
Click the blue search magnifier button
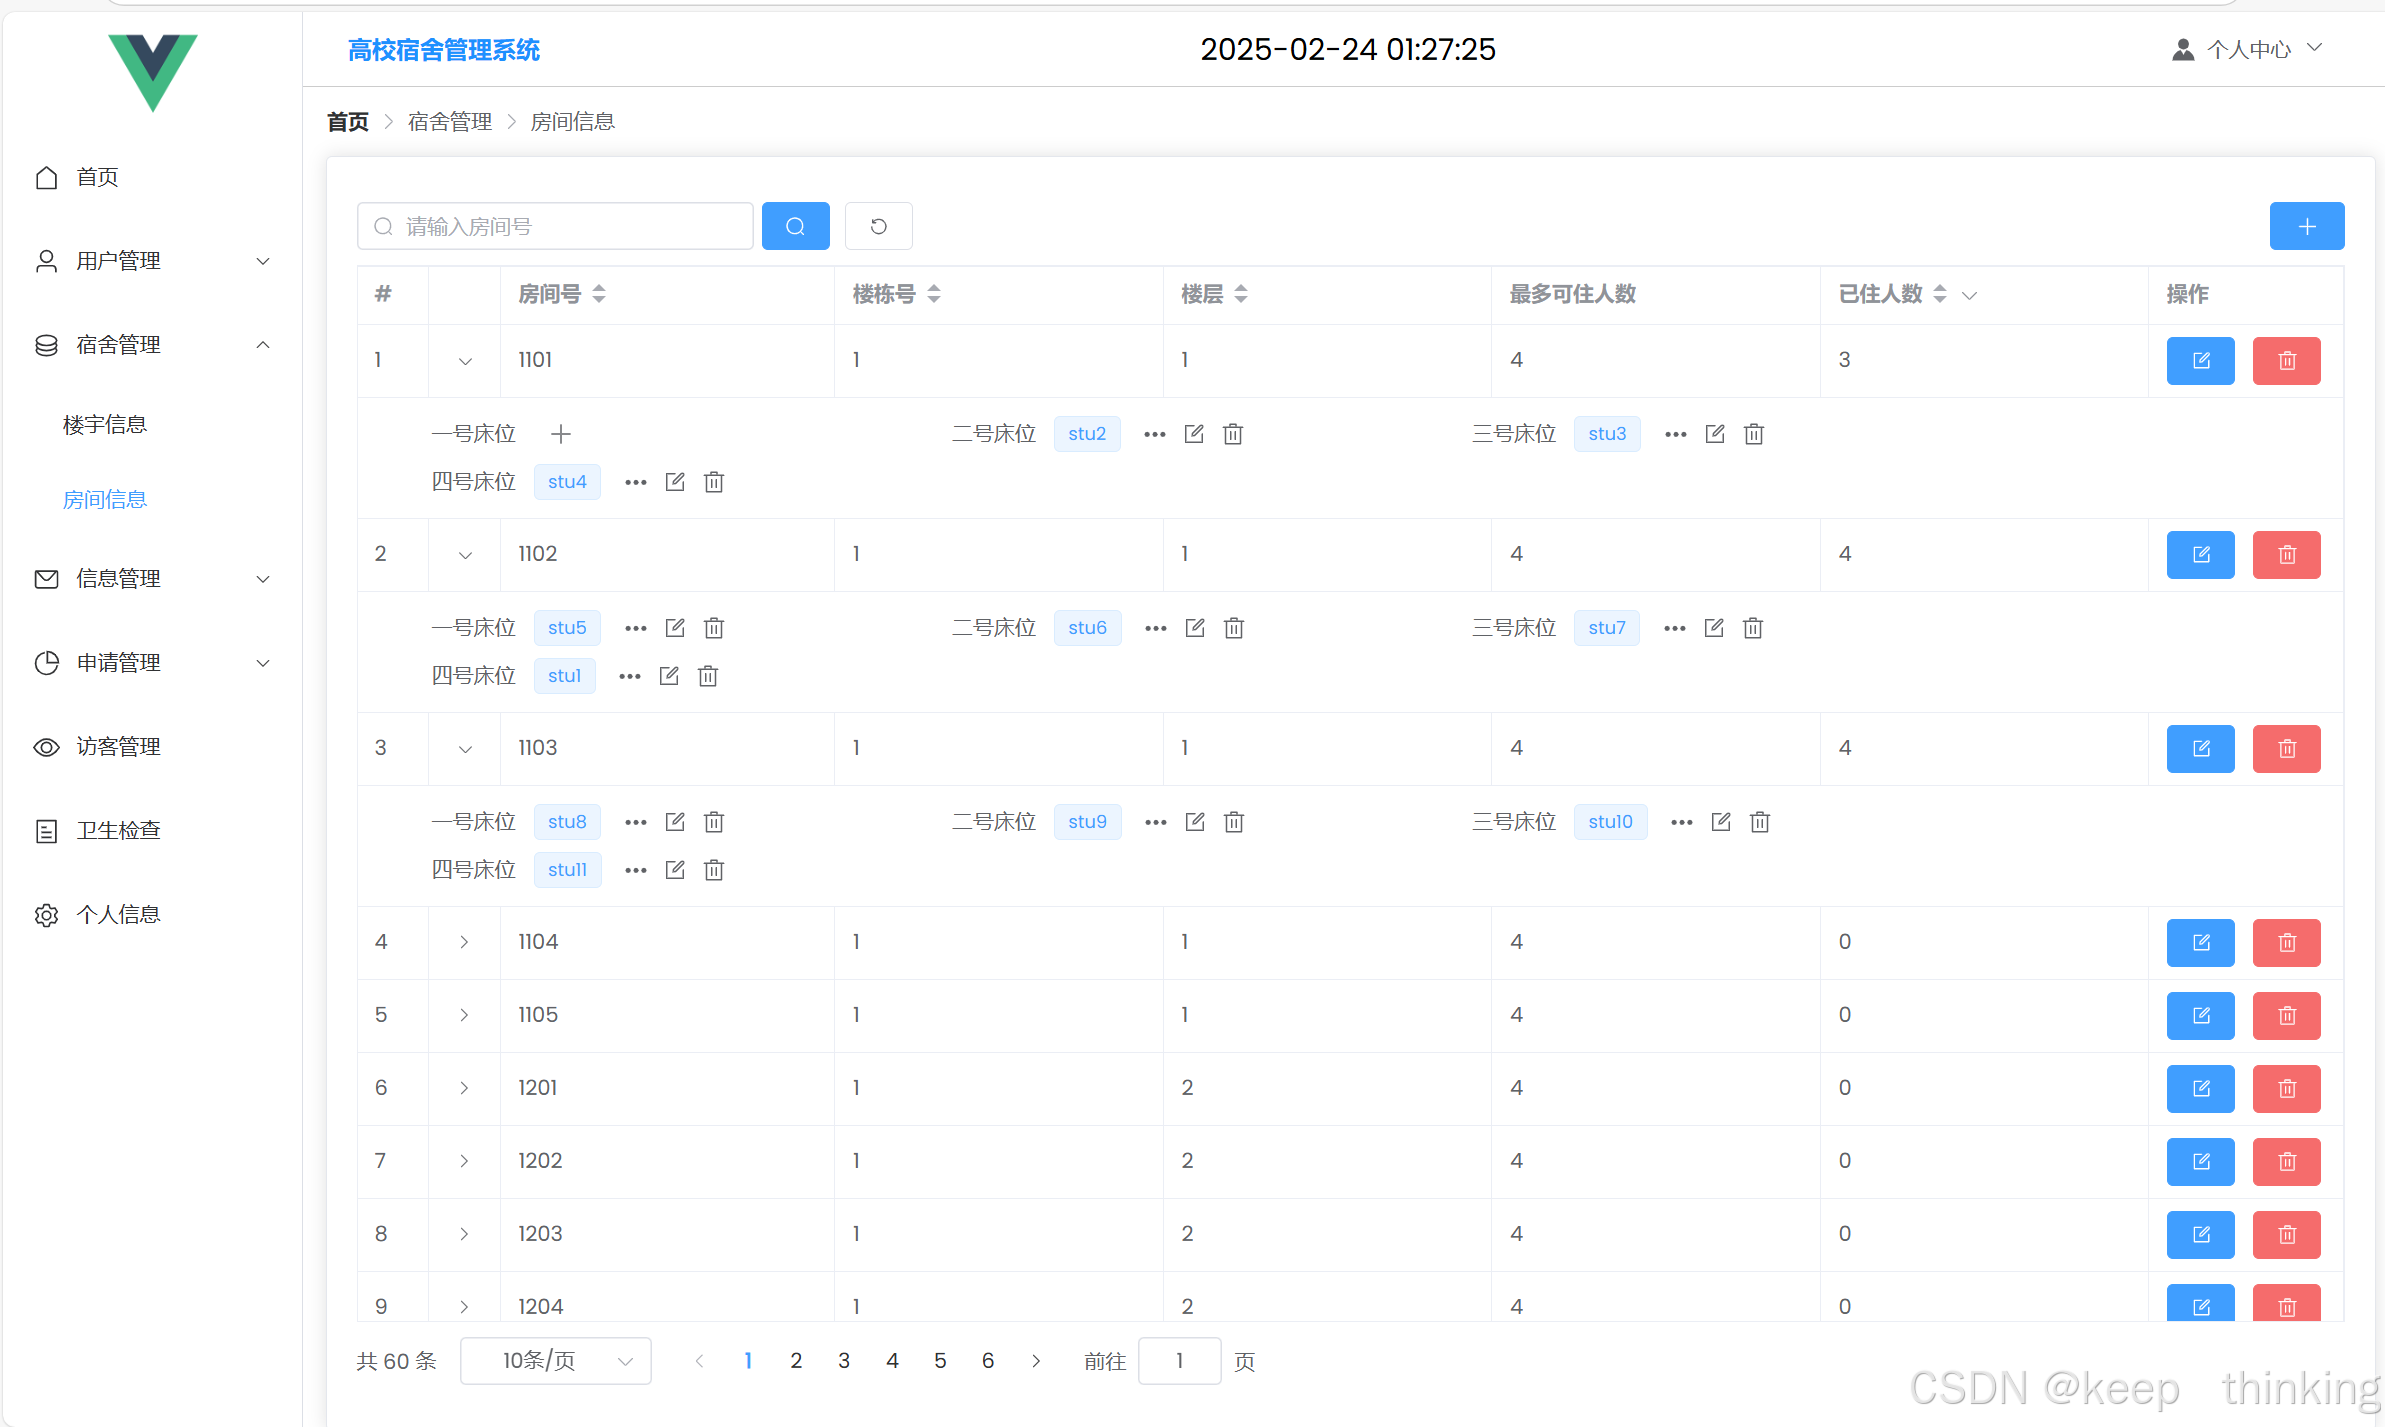[795, 226]
